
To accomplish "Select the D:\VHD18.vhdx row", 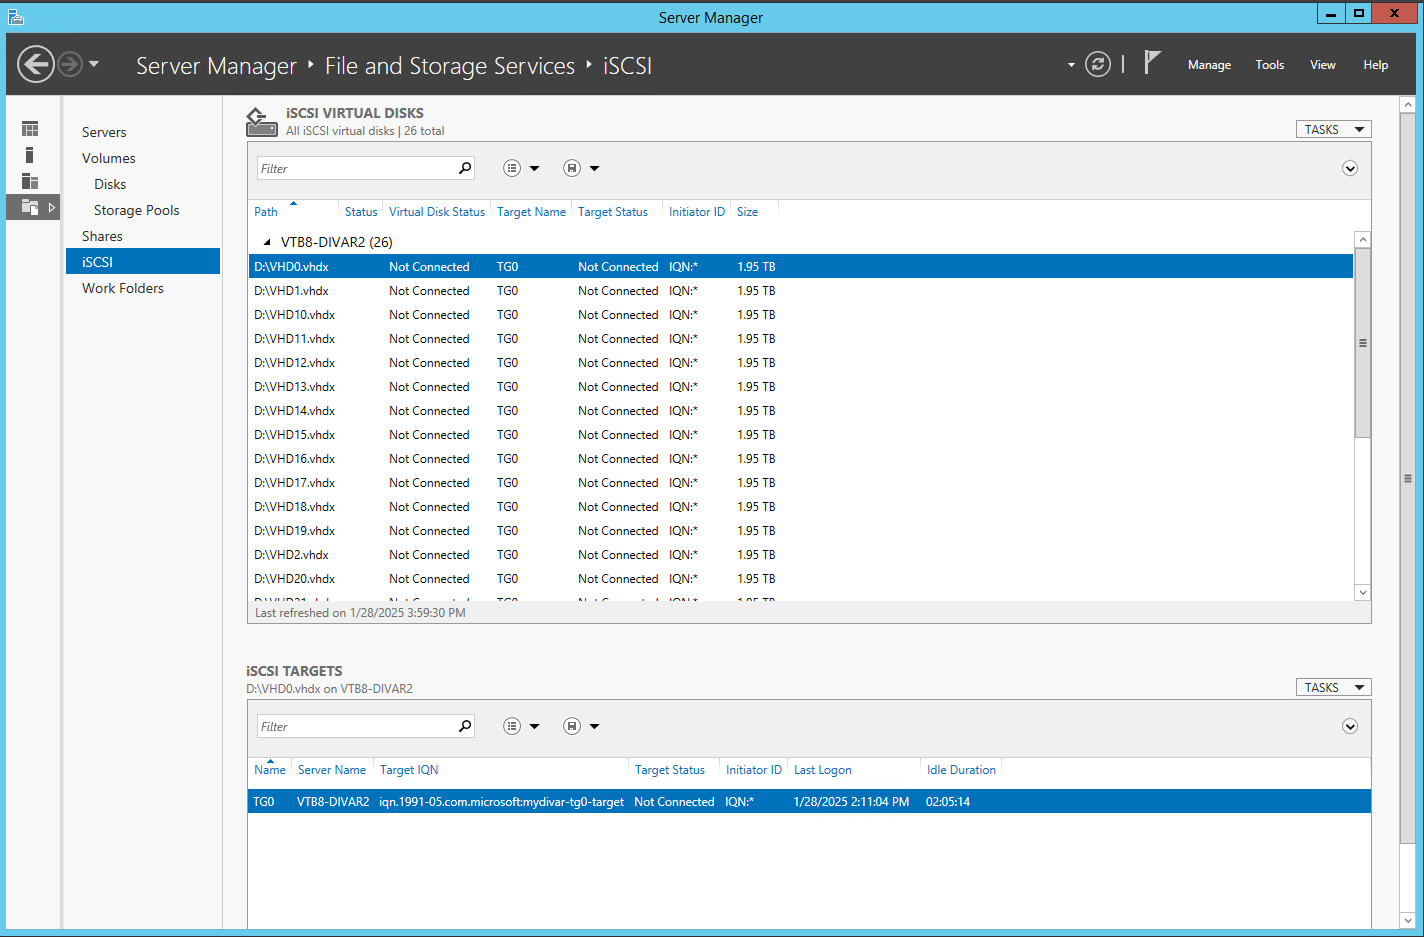I will point(800,506).
